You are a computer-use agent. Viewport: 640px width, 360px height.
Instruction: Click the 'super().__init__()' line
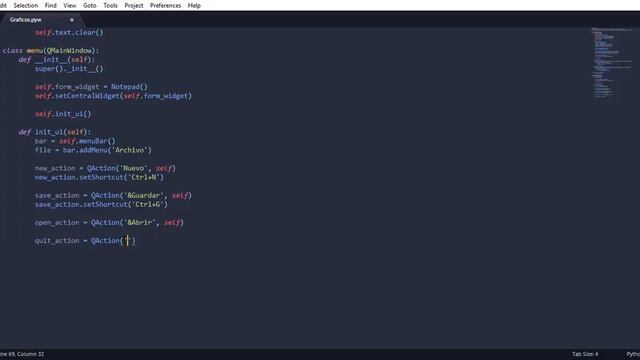pos(69,69)
